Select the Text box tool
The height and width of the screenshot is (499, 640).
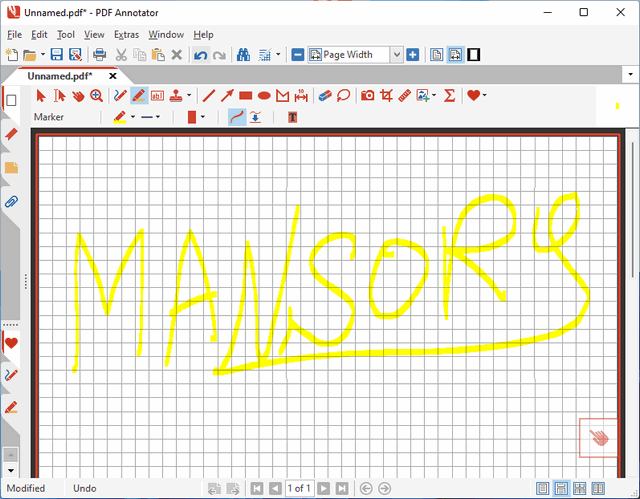click(x=156, y=96)
